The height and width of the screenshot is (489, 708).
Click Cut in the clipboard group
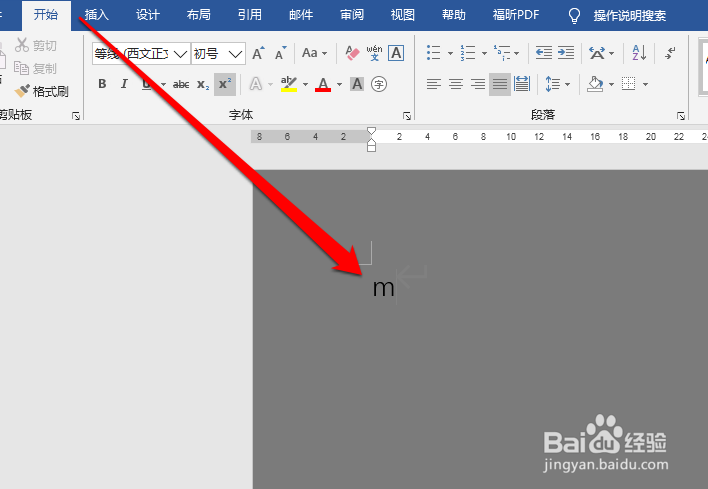36,45
